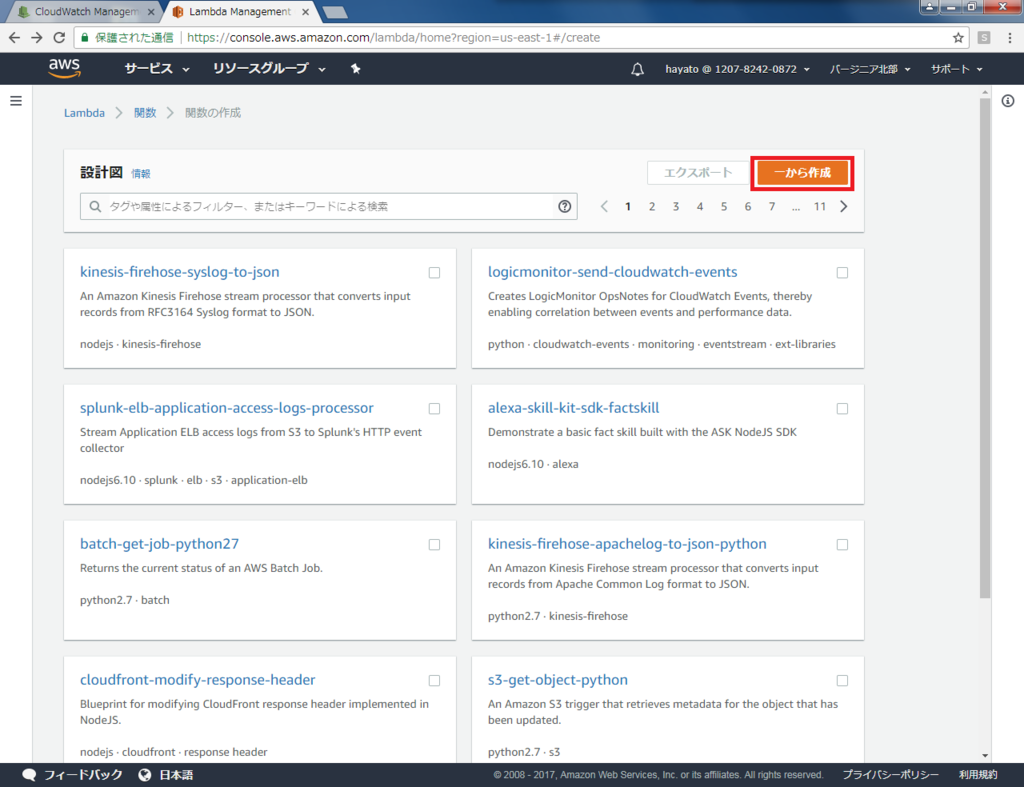Open the batch-get-job-python27 blueprint link
Image resolution: width=1024 pixels, height=787 pixels.
159,543
